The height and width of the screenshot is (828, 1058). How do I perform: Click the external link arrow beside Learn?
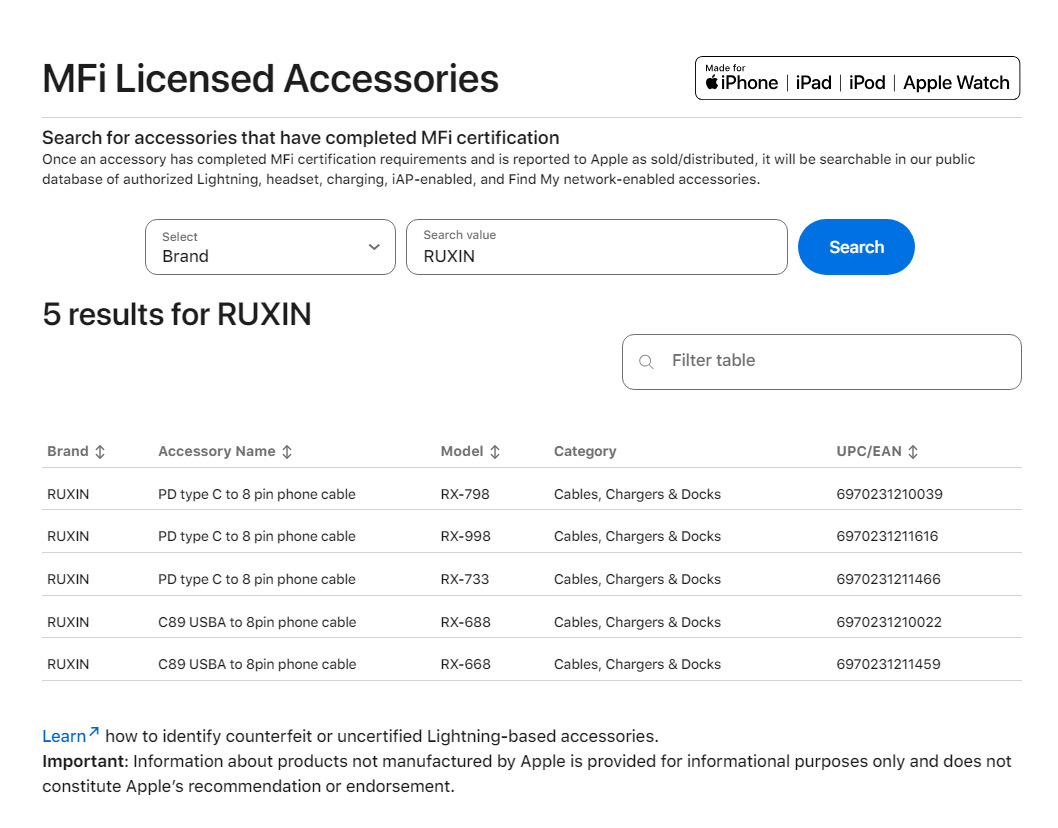tap(94, 733)
